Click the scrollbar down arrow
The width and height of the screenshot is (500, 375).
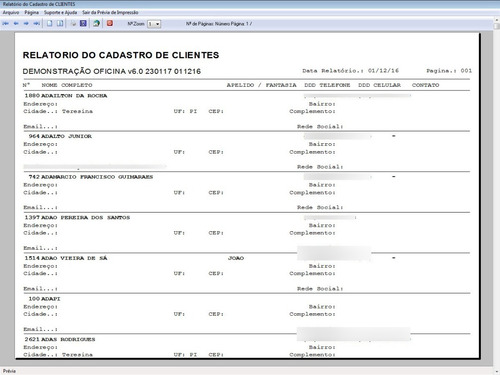497,371
